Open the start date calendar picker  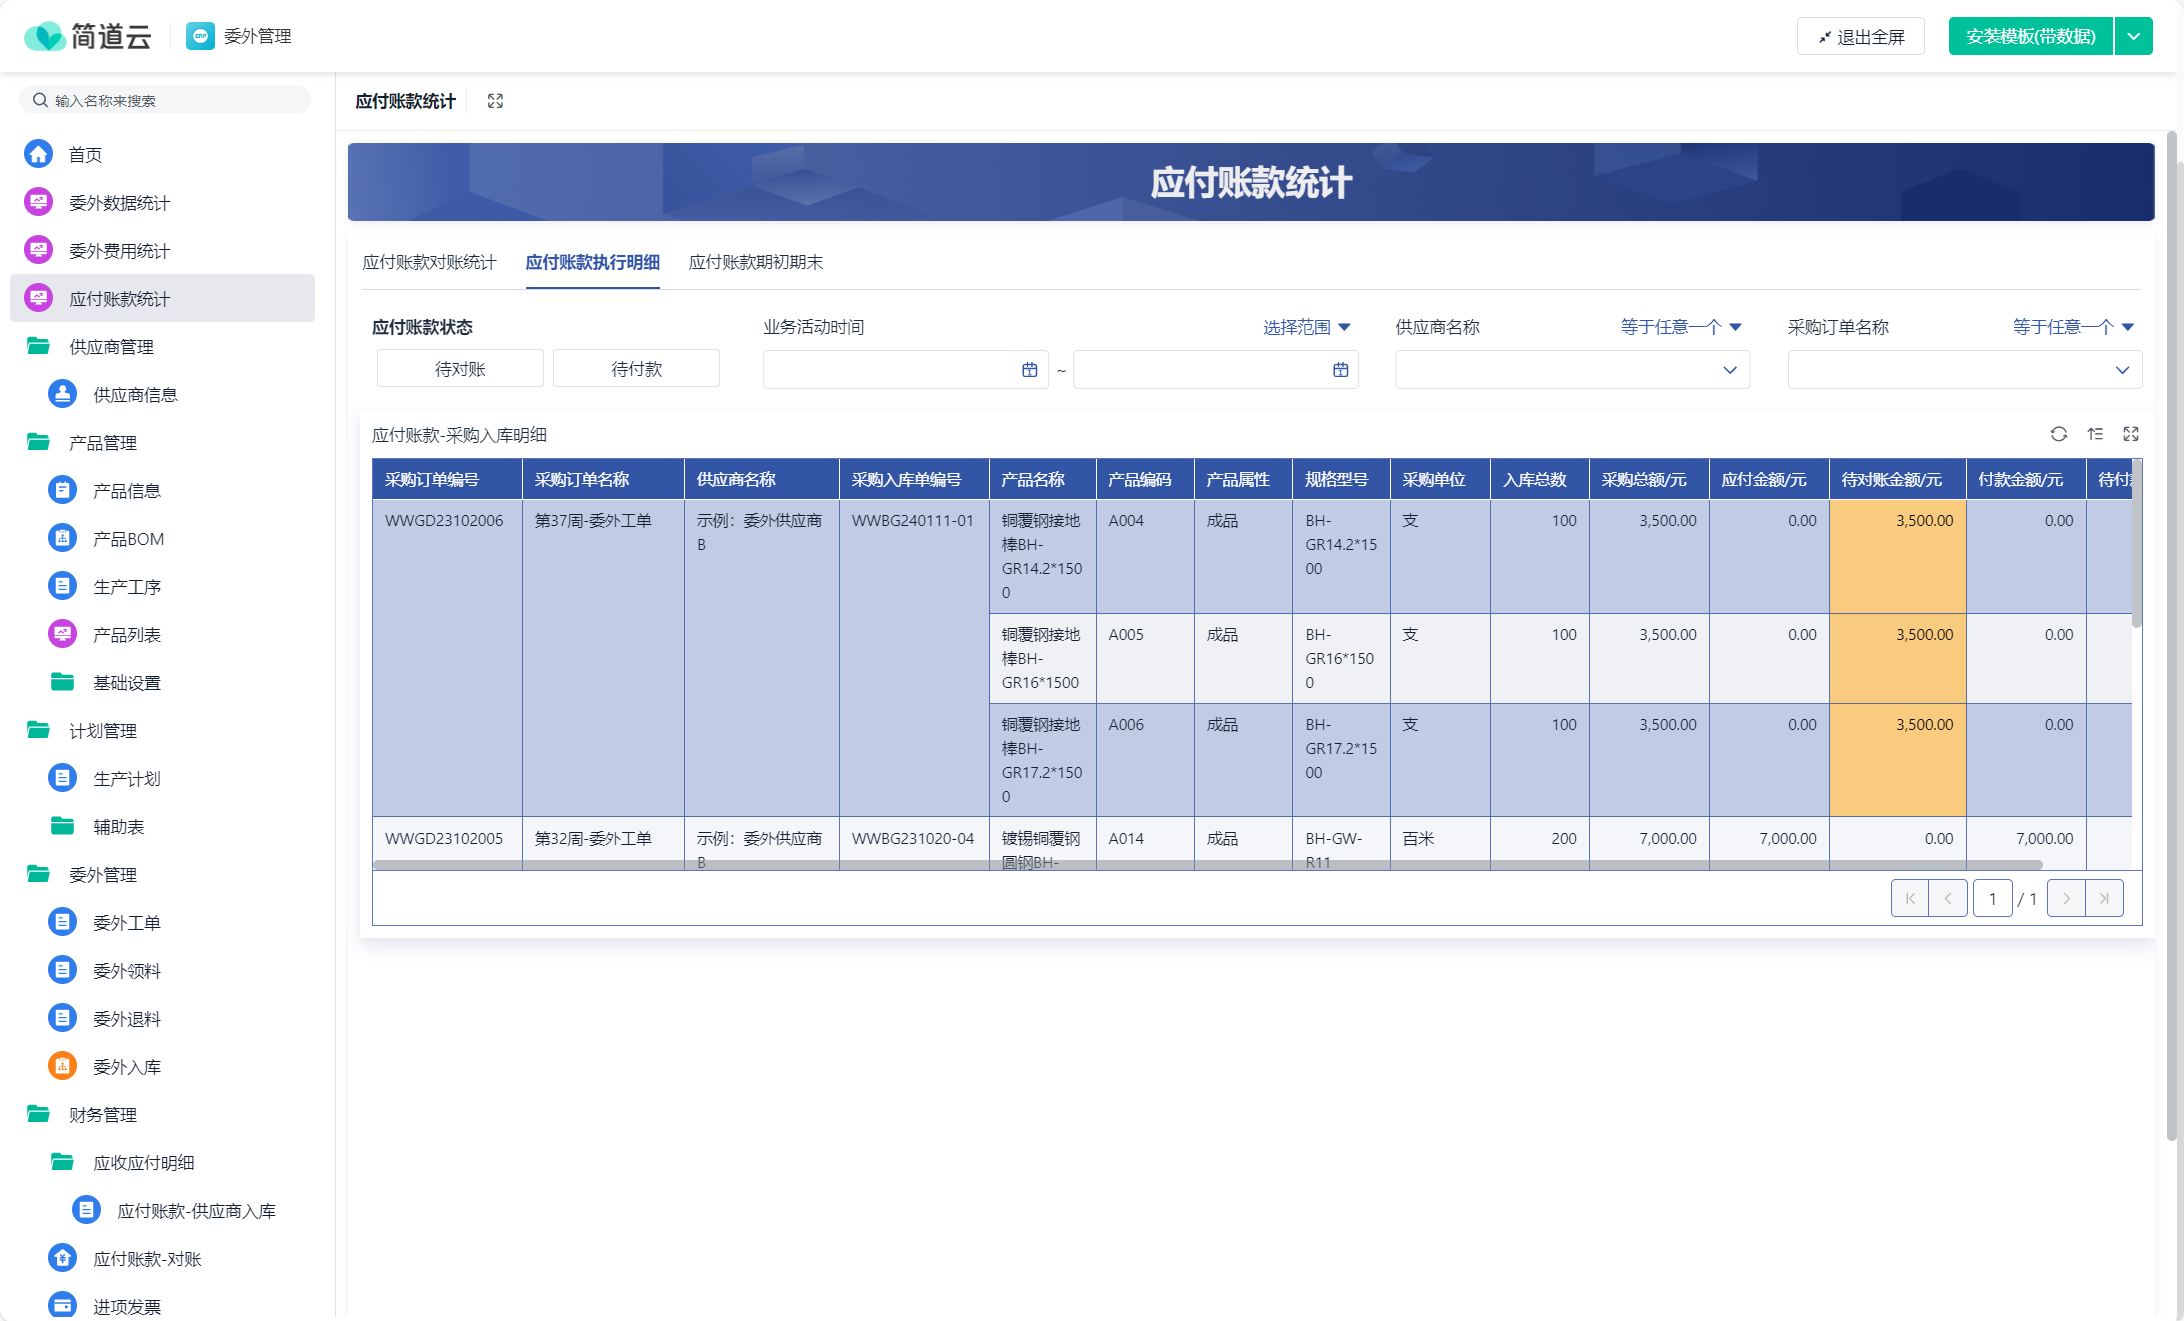point(1029,370)
